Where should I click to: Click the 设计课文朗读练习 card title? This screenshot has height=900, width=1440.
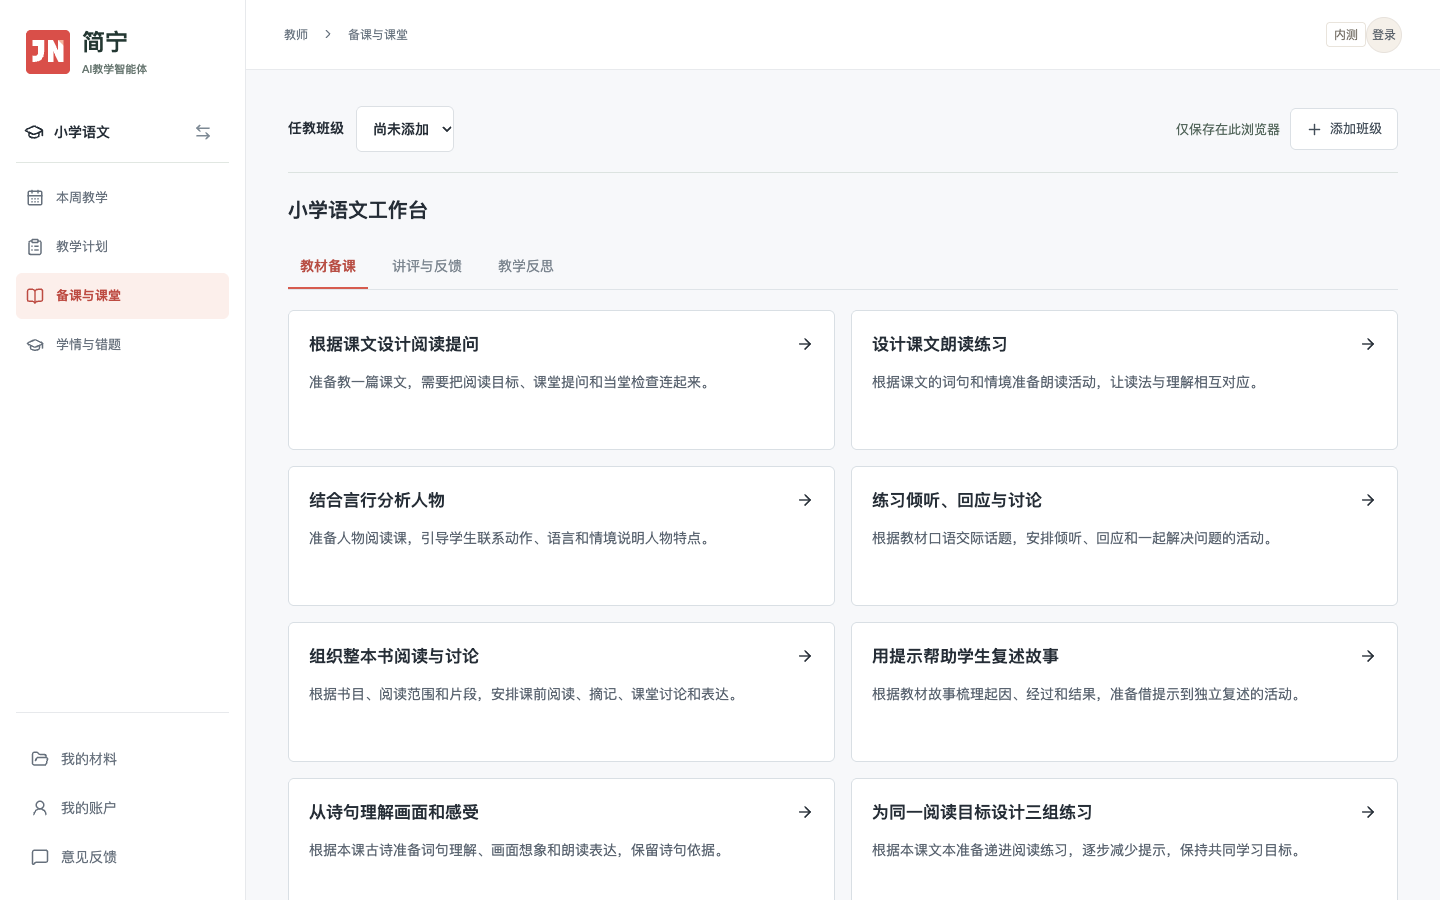(x=940, y=344)
